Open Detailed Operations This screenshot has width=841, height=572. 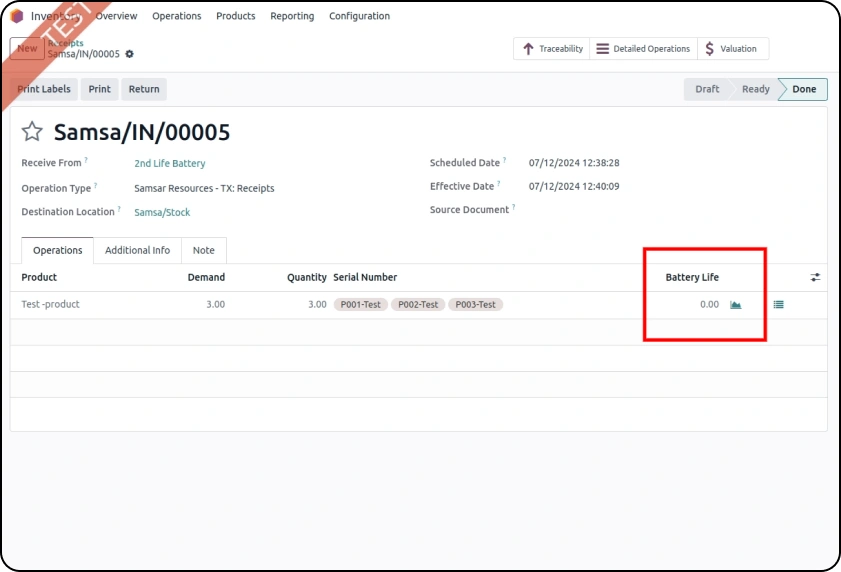point(643,49)
